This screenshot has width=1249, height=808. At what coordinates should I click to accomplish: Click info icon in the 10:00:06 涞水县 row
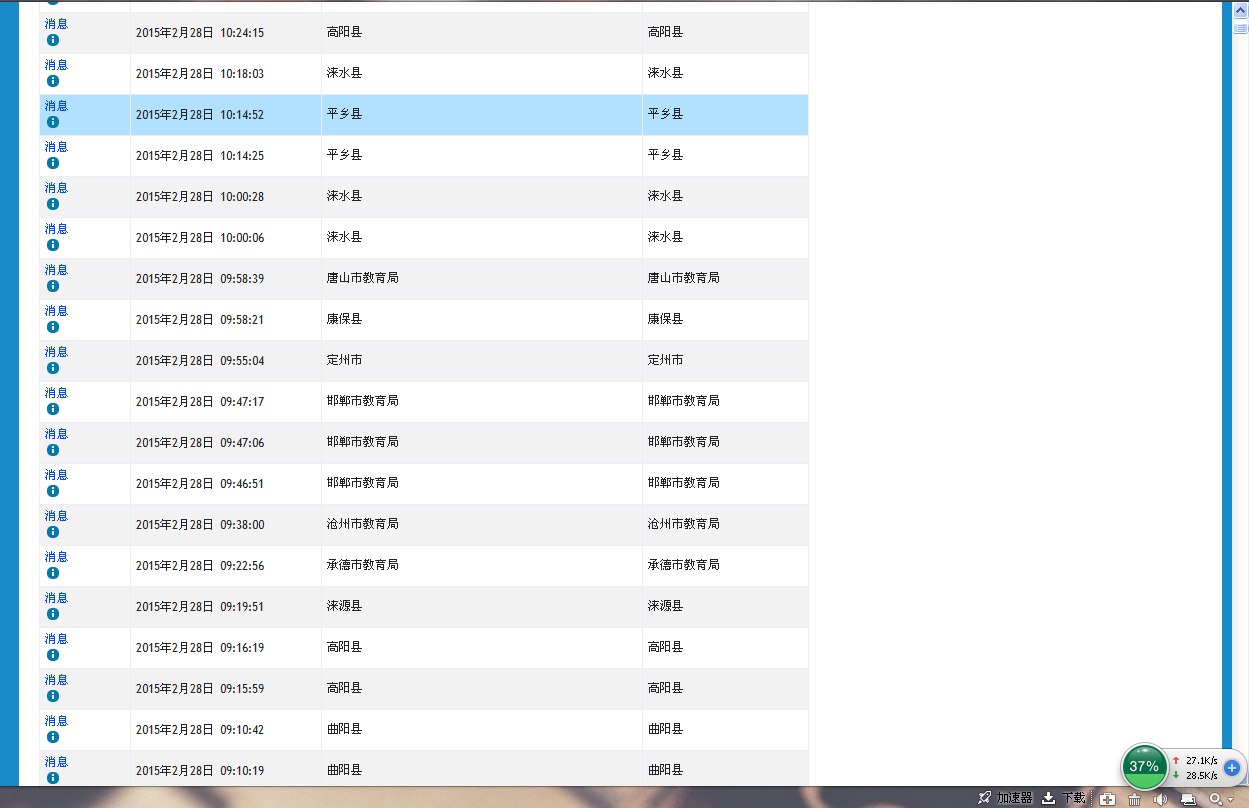point(53,245)
